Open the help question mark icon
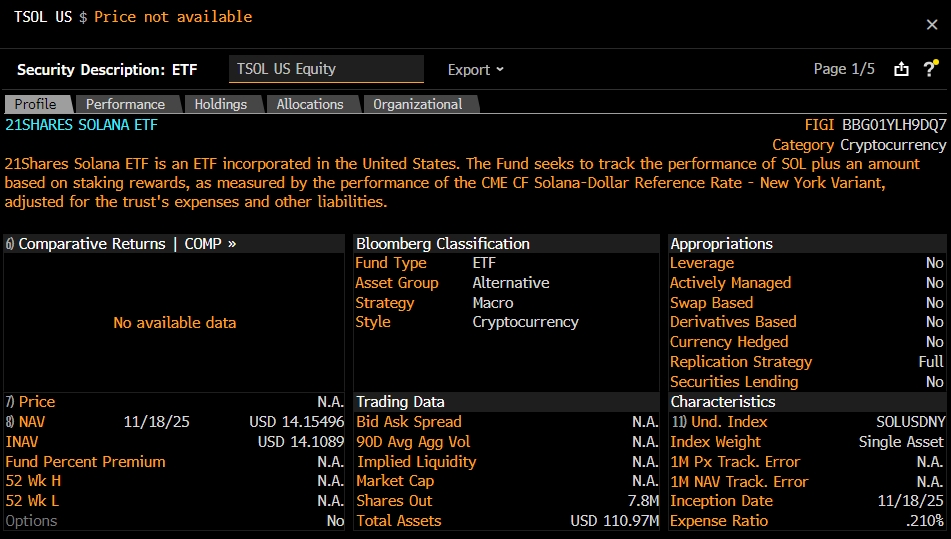Viewport: 951px width, 539px height. click(x=928, y=68)
